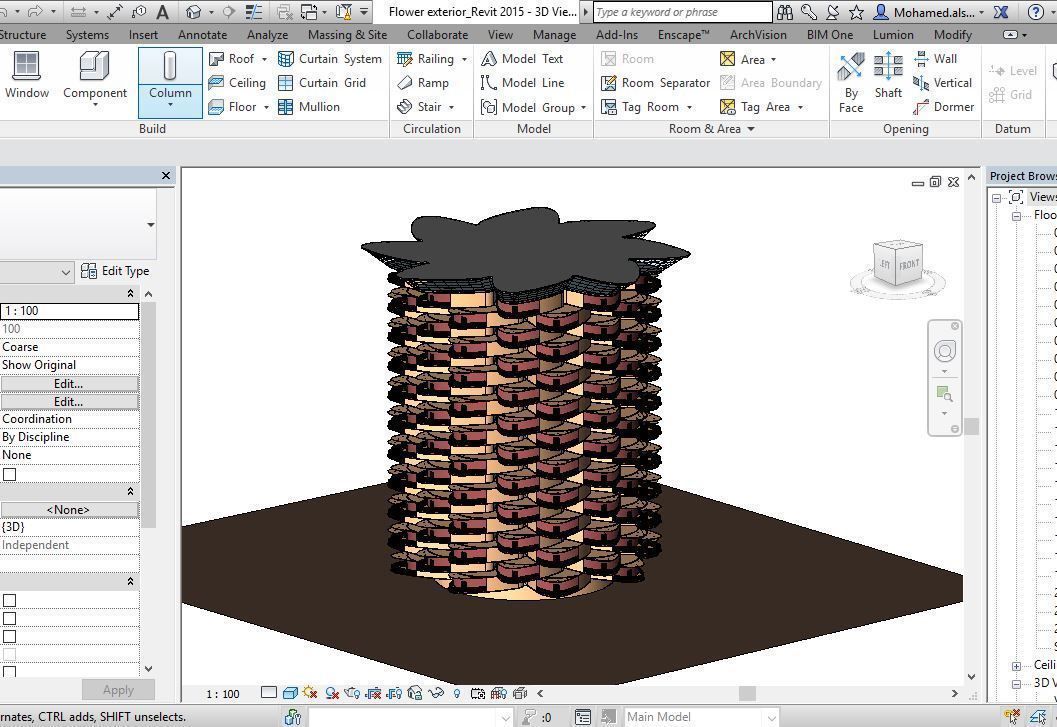
Task: Open the Floor tool dropdown arrow
Action: [266, 107]
